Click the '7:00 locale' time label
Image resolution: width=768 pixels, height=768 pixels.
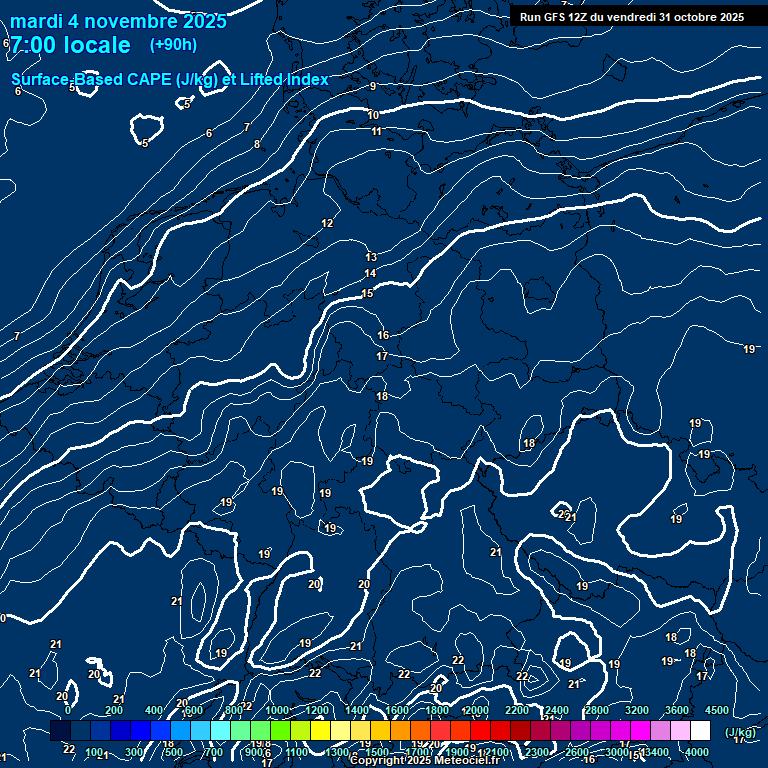71,45
